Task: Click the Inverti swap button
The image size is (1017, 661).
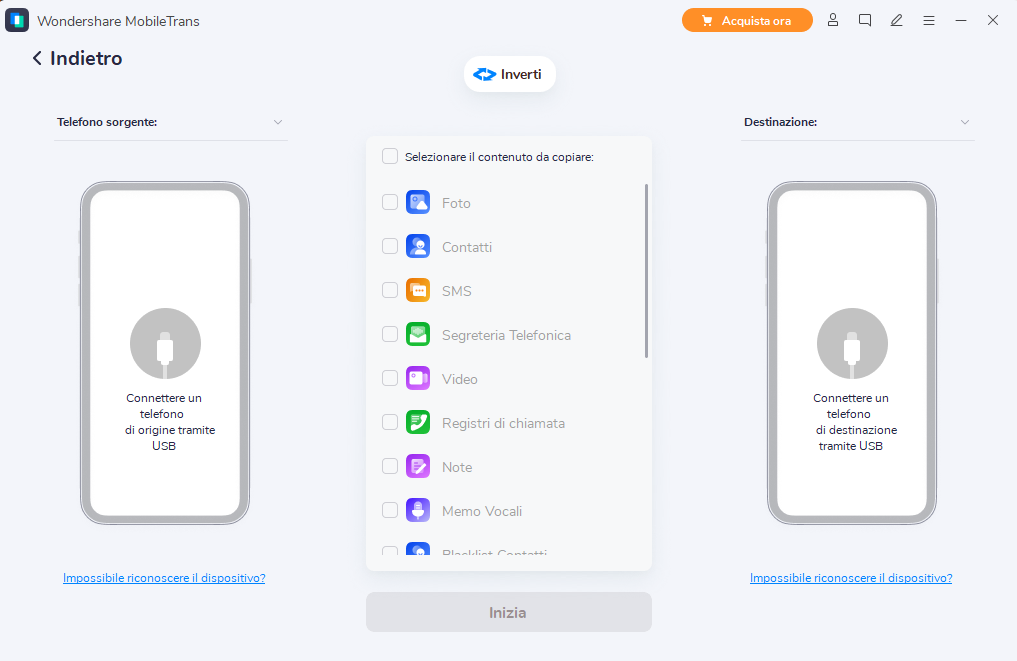Action: click(510, 74)
